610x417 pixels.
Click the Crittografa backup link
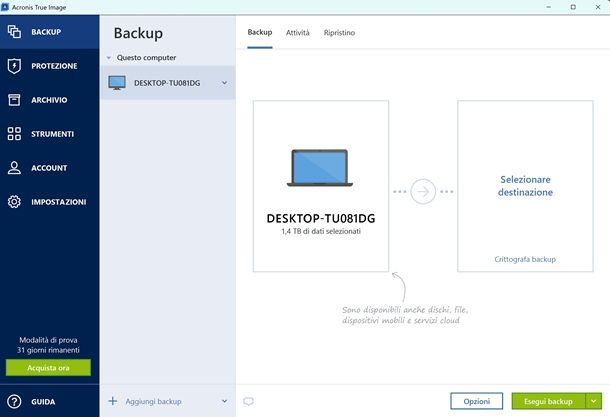[525, 259]
